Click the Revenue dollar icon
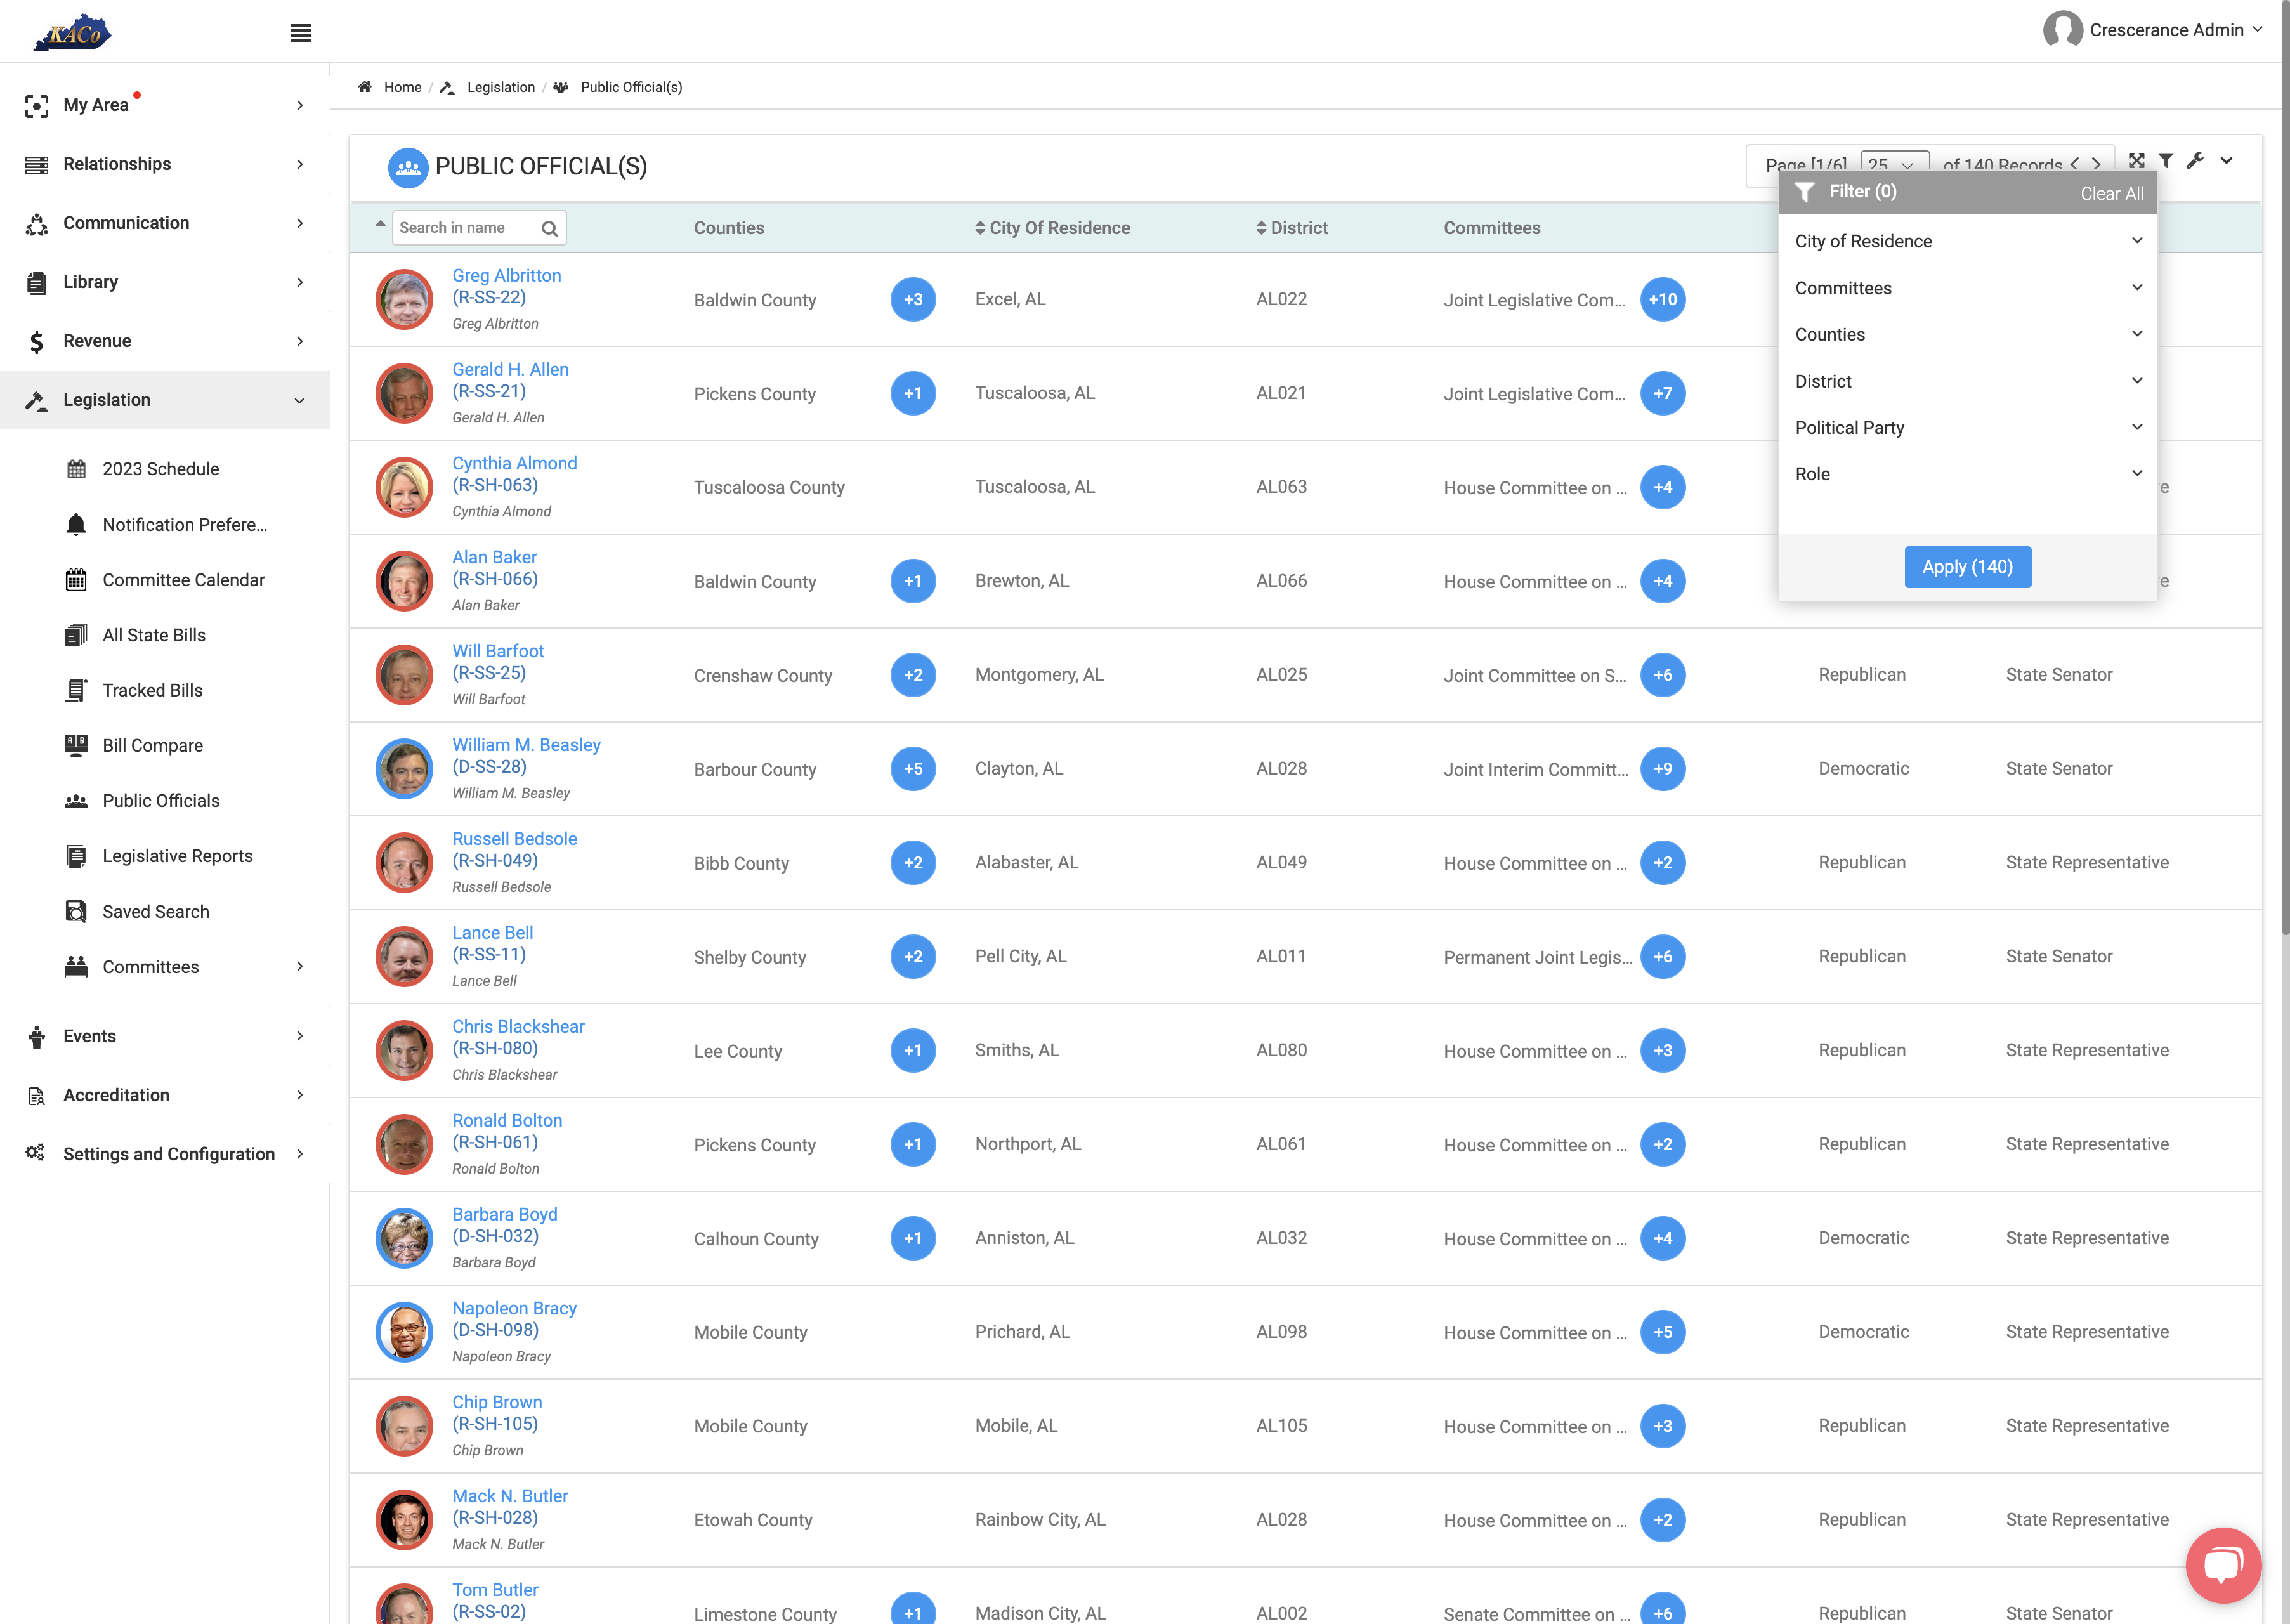The height and width of the screenshot is (1624, 2290). [37, 341]
